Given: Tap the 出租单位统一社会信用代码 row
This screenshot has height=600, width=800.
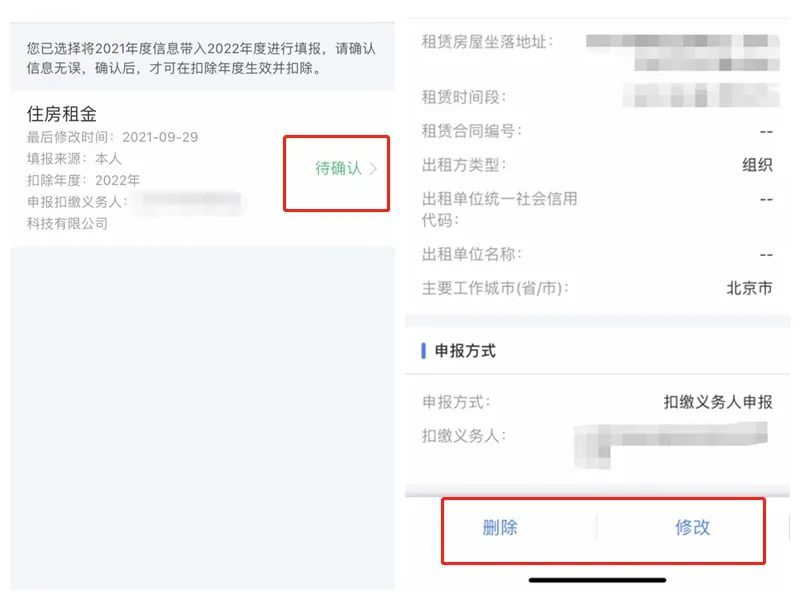Looking at the screenshot, I should [x=597, y=209].
